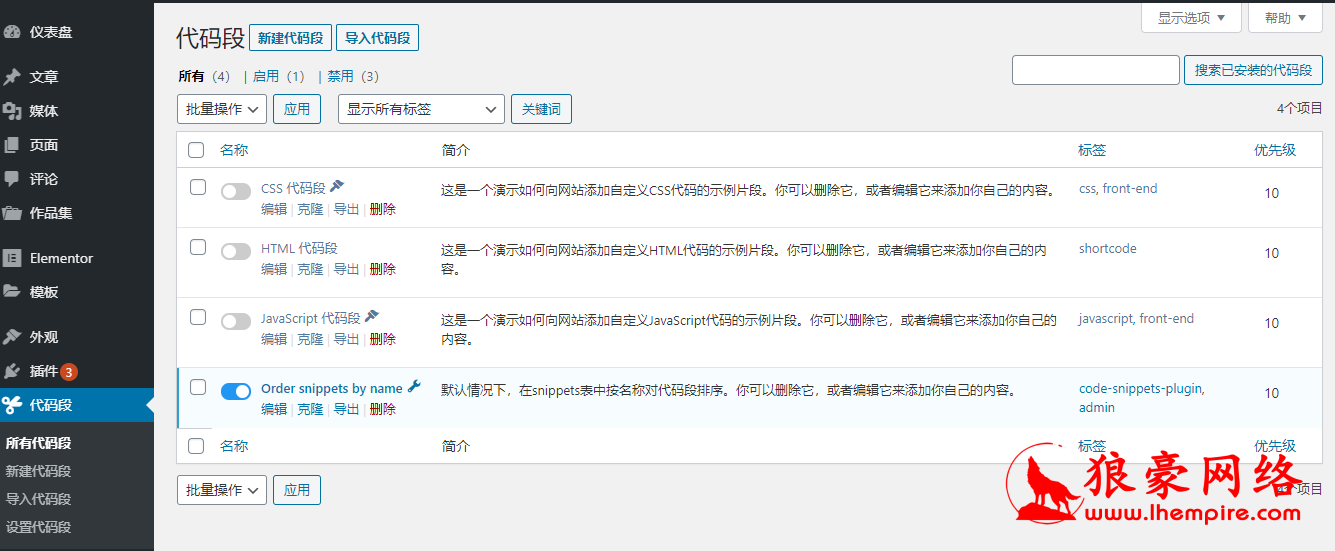1335x551 pixels.
Task: Open 设置代码段 submenu item
Action: pyautogui.click(x=38, y=527)
